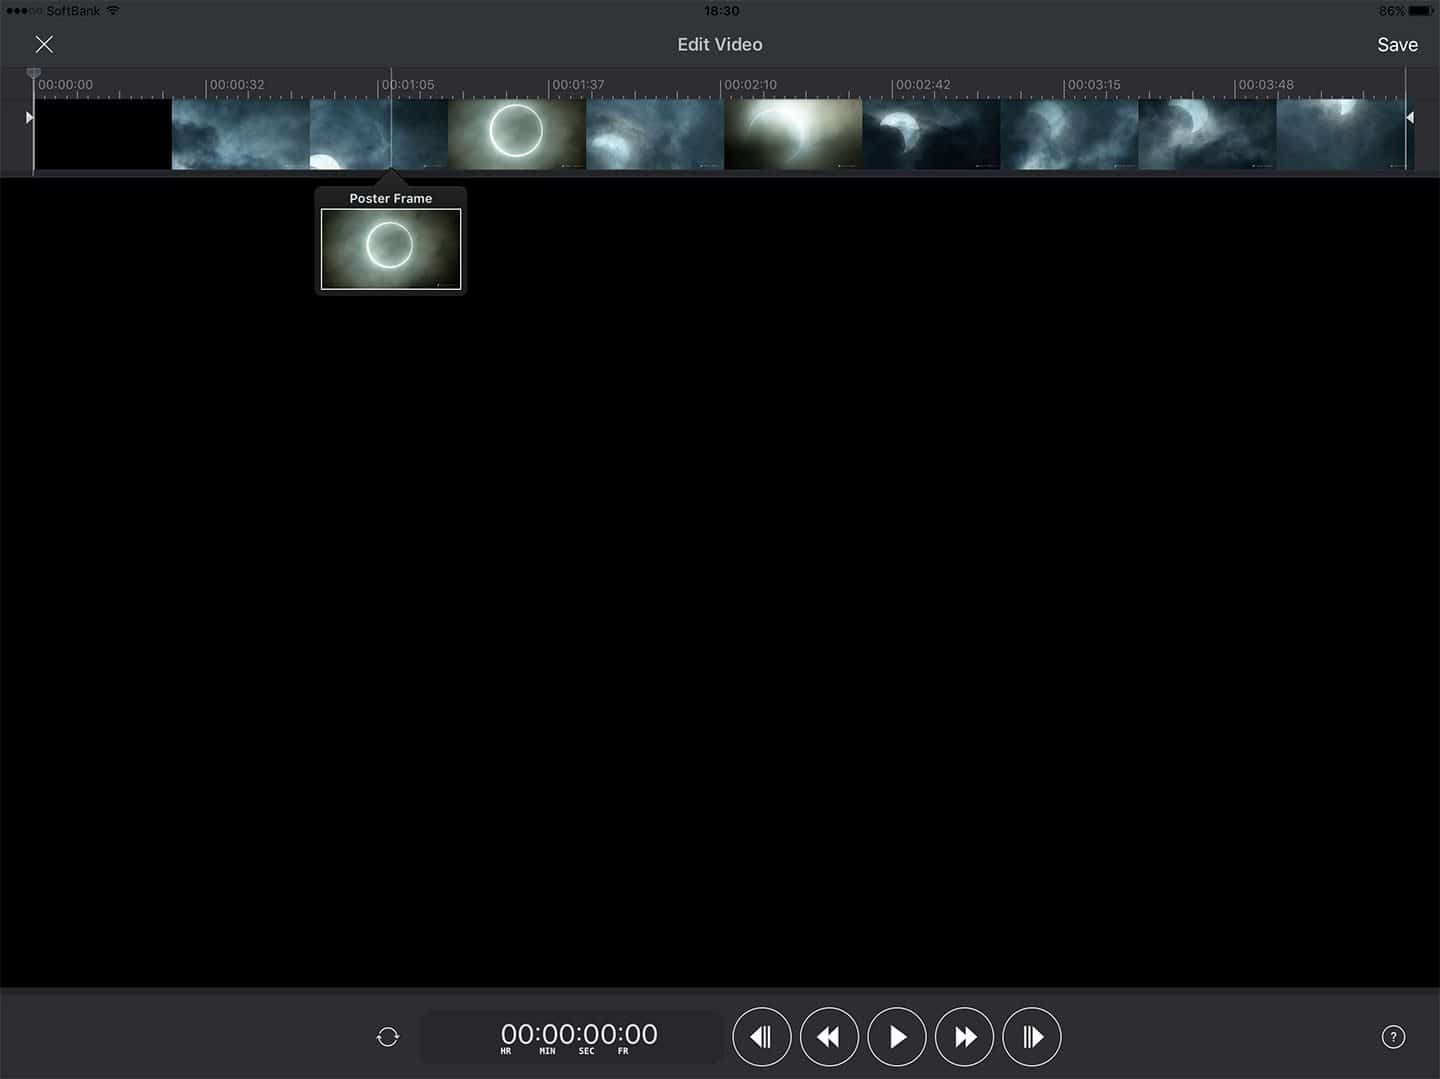Toggle the loop playback icon
Screen dimensions: 1440x1079
coord(388,1037)
